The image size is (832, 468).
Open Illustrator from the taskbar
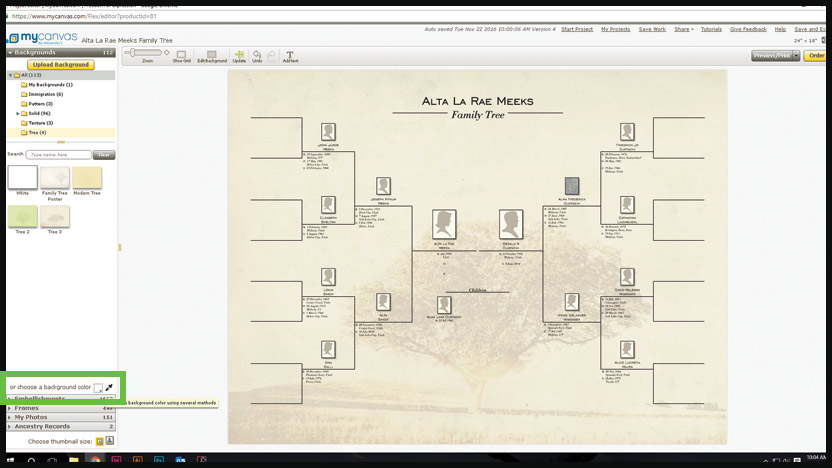[137, 460]
